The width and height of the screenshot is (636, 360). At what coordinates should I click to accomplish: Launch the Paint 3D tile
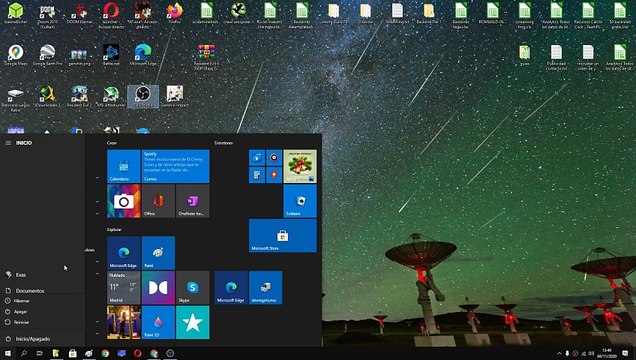[158, 322]
